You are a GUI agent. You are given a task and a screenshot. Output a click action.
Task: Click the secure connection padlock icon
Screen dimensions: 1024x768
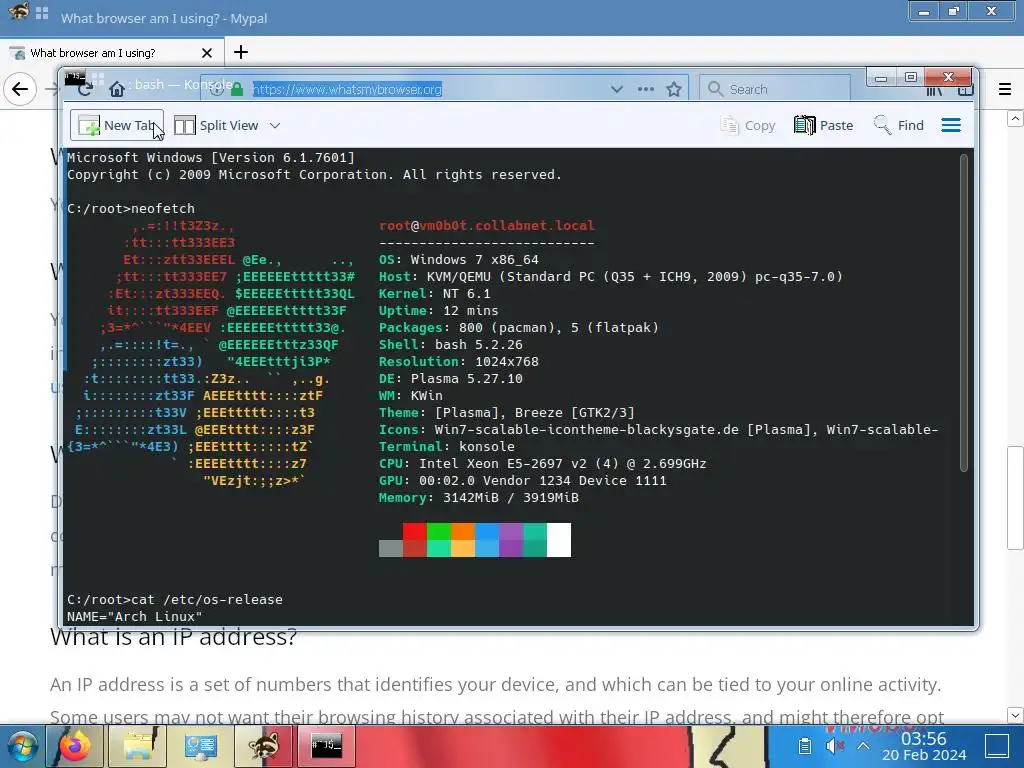click(x=237, y=89)
